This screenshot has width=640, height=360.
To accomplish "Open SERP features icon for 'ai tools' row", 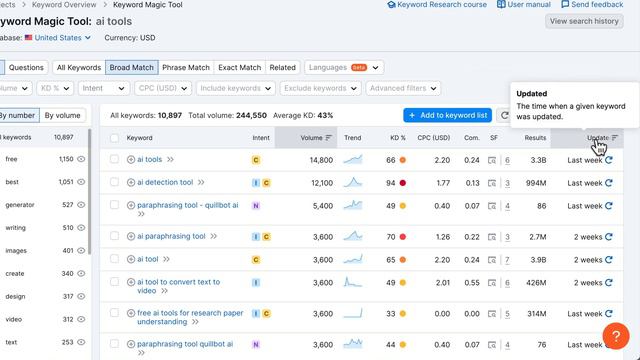I will [x=492, y=160].
